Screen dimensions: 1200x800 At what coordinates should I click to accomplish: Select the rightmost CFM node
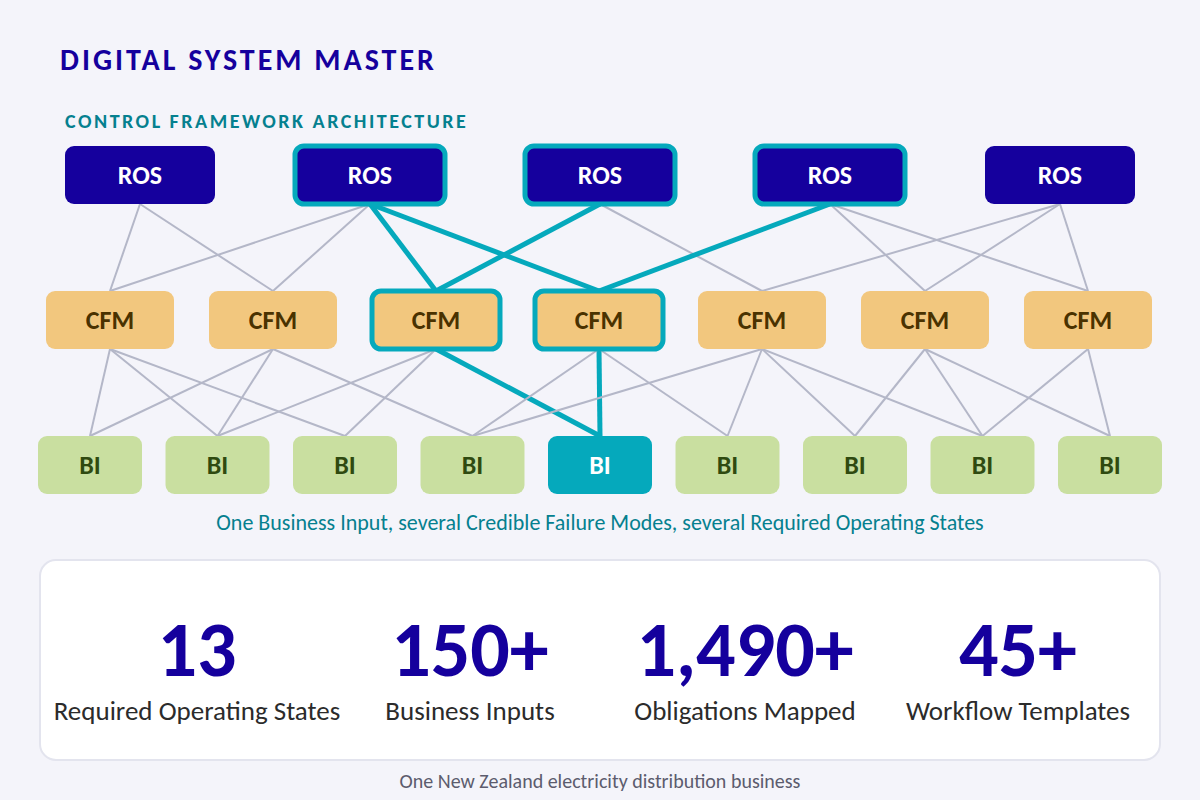point(1088,320)
